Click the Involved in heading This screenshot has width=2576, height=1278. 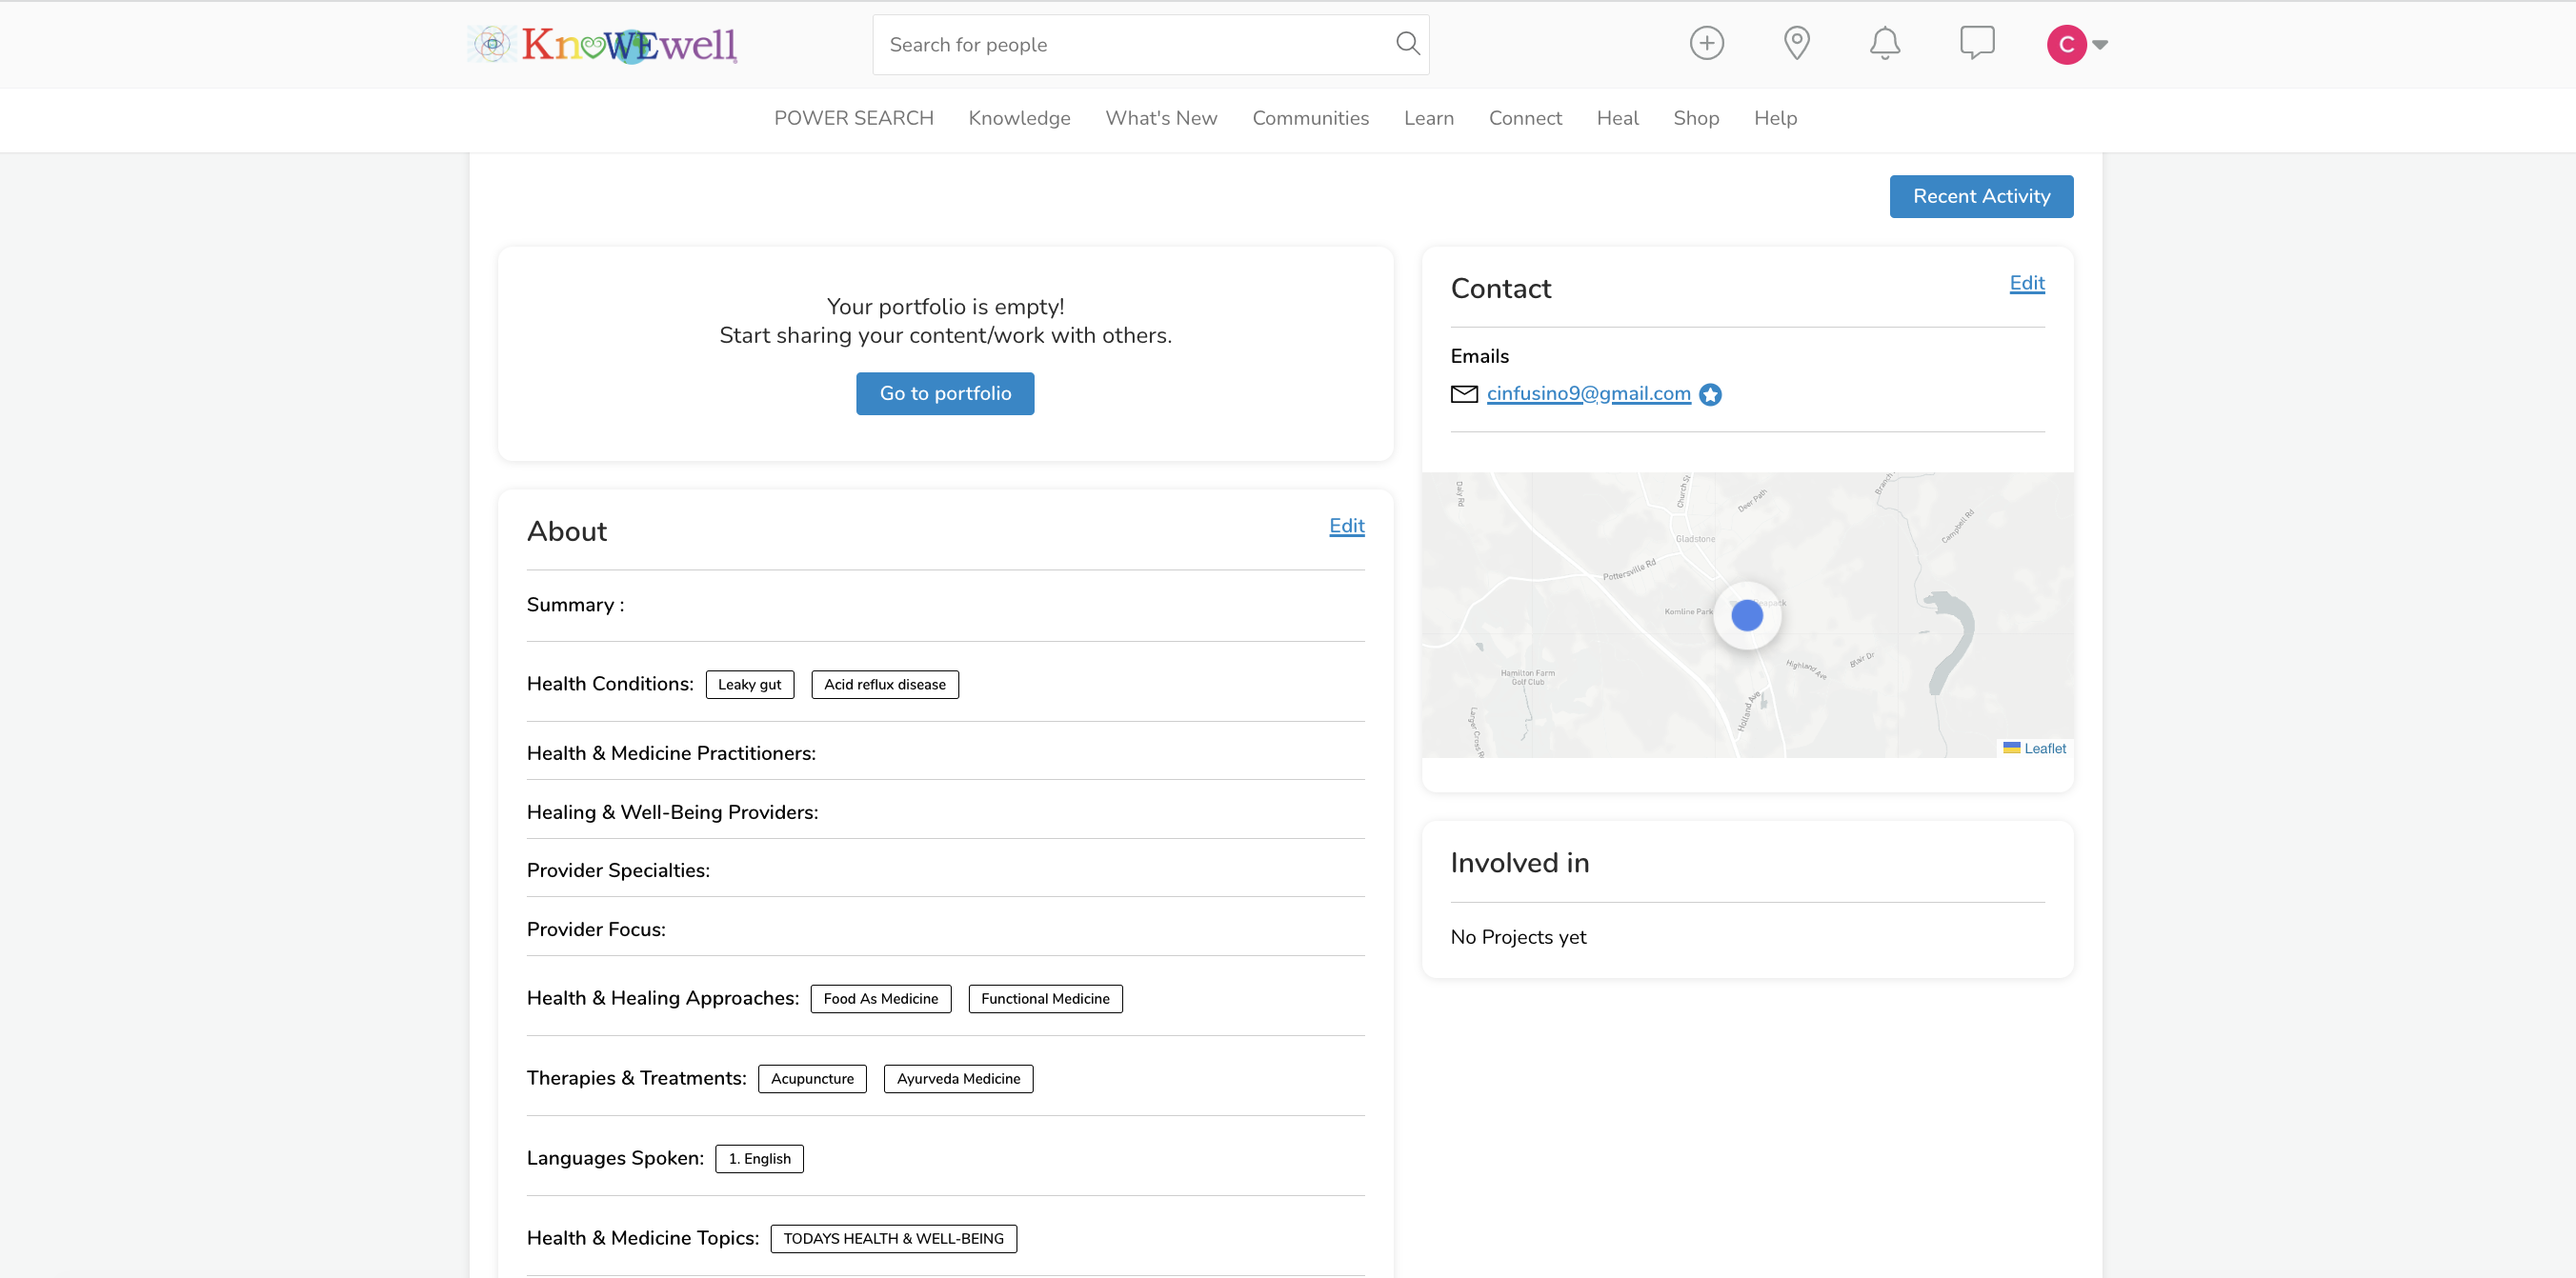click(x=1519, y=863)
